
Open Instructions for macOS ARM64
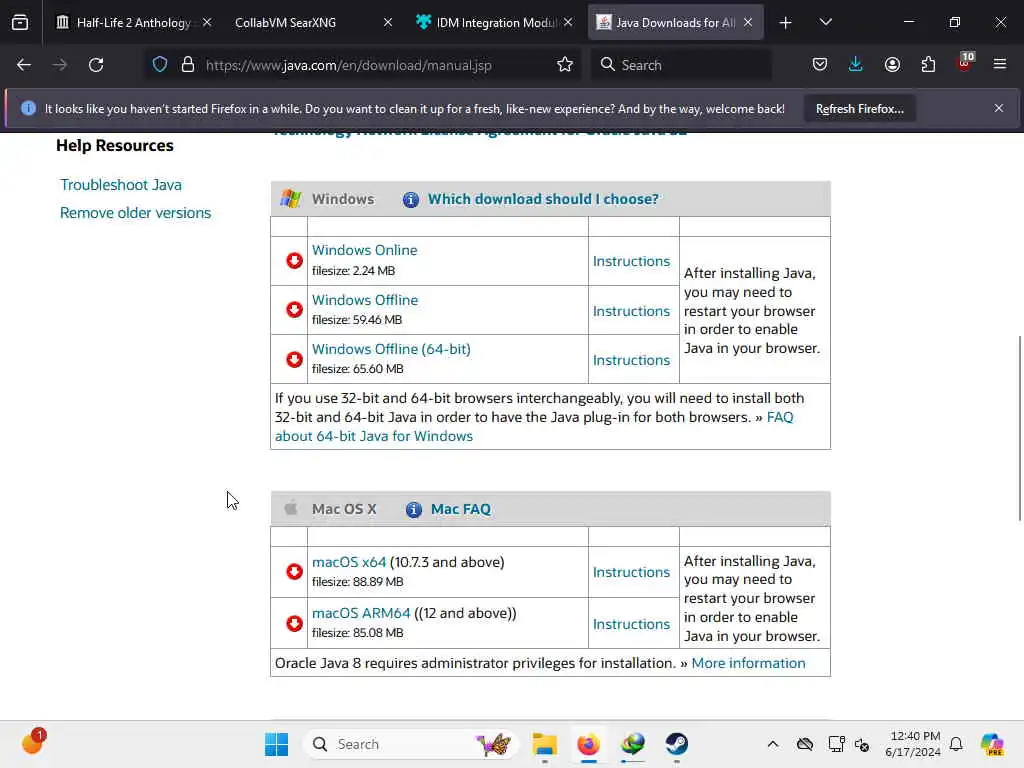(632, 624)
